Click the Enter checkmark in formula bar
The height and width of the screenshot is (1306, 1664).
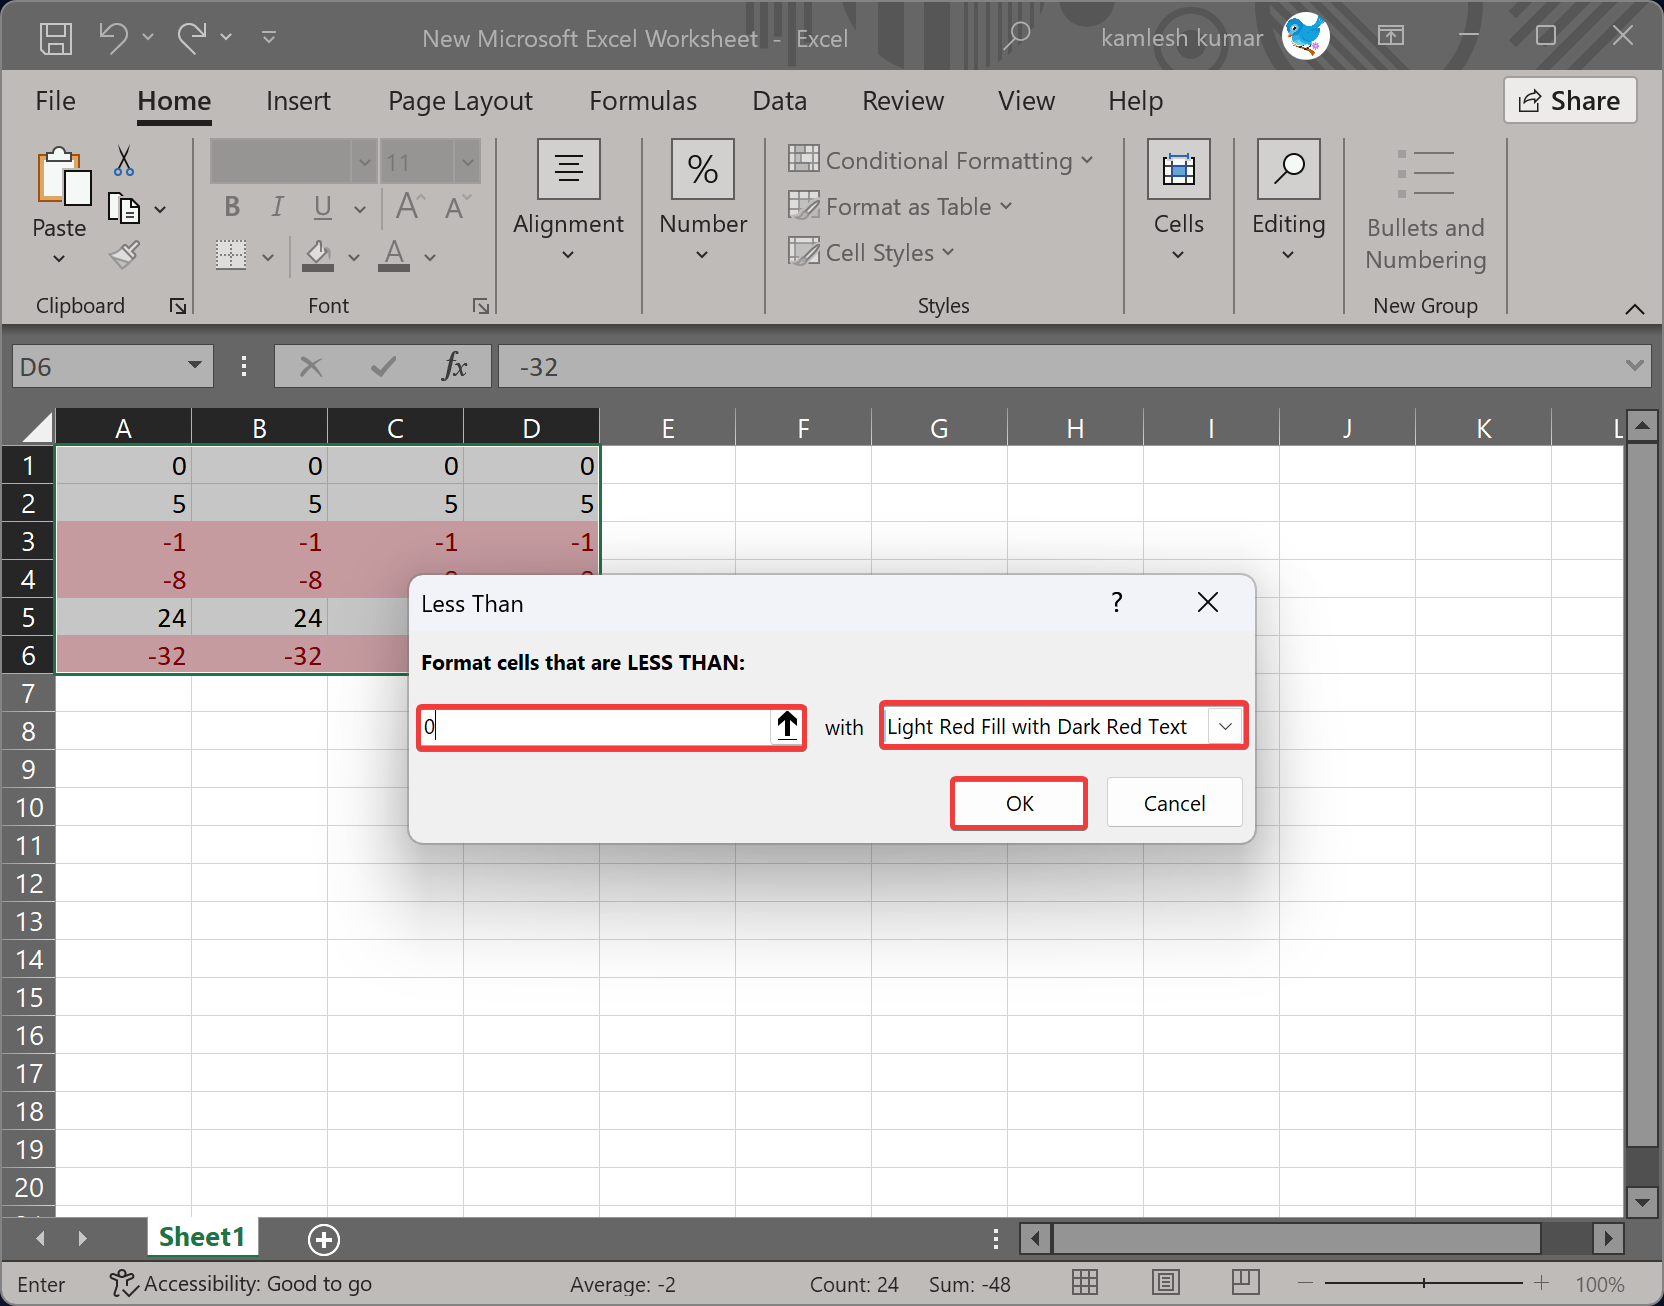click(x=383, y=367)
